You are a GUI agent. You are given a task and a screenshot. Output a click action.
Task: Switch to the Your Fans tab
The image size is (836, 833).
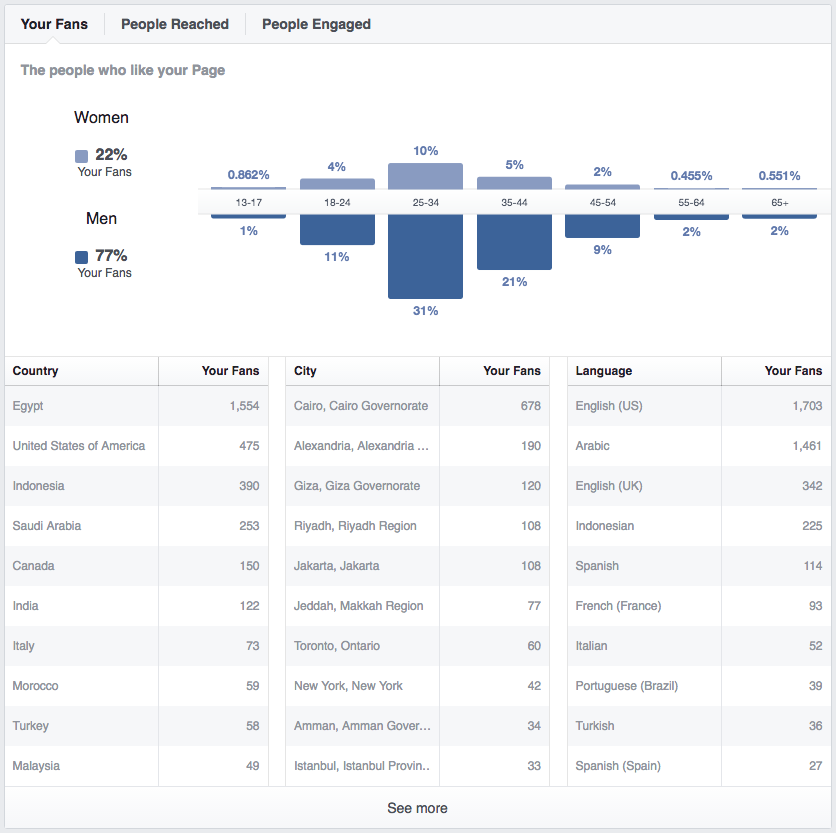click(x=54, y=24)
